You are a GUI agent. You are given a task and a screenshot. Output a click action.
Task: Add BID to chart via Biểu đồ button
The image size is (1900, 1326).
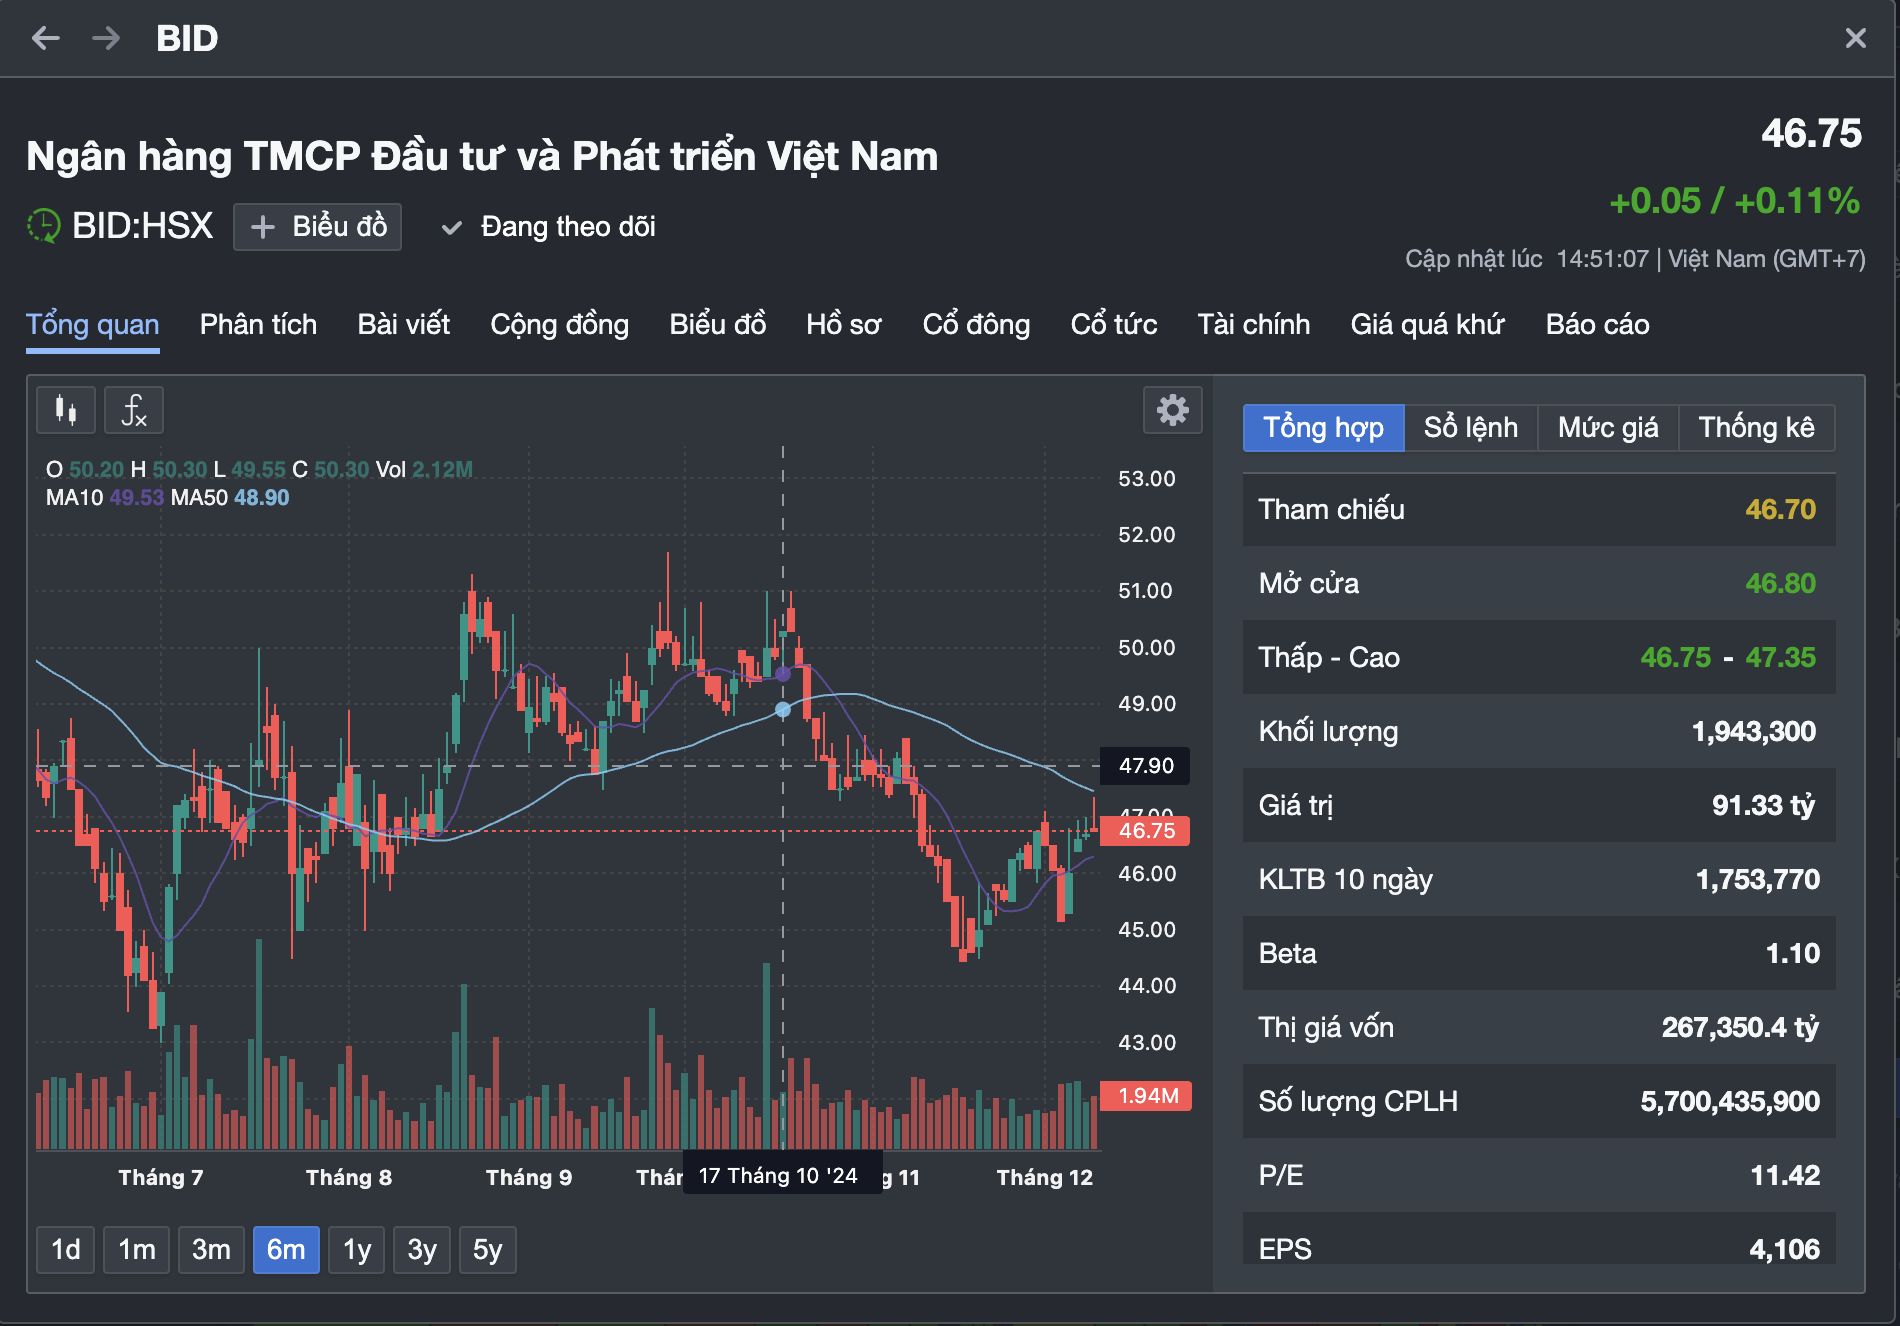pos(318,227)
